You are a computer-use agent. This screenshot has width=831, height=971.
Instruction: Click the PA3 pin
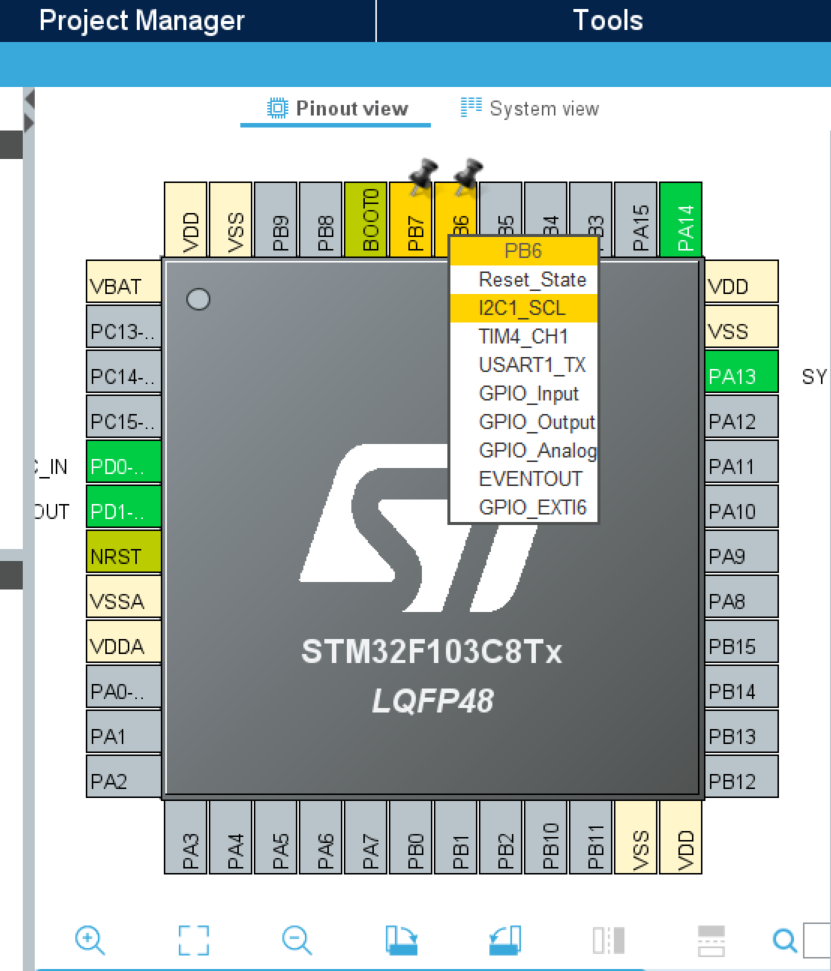(x=186, y=837)
